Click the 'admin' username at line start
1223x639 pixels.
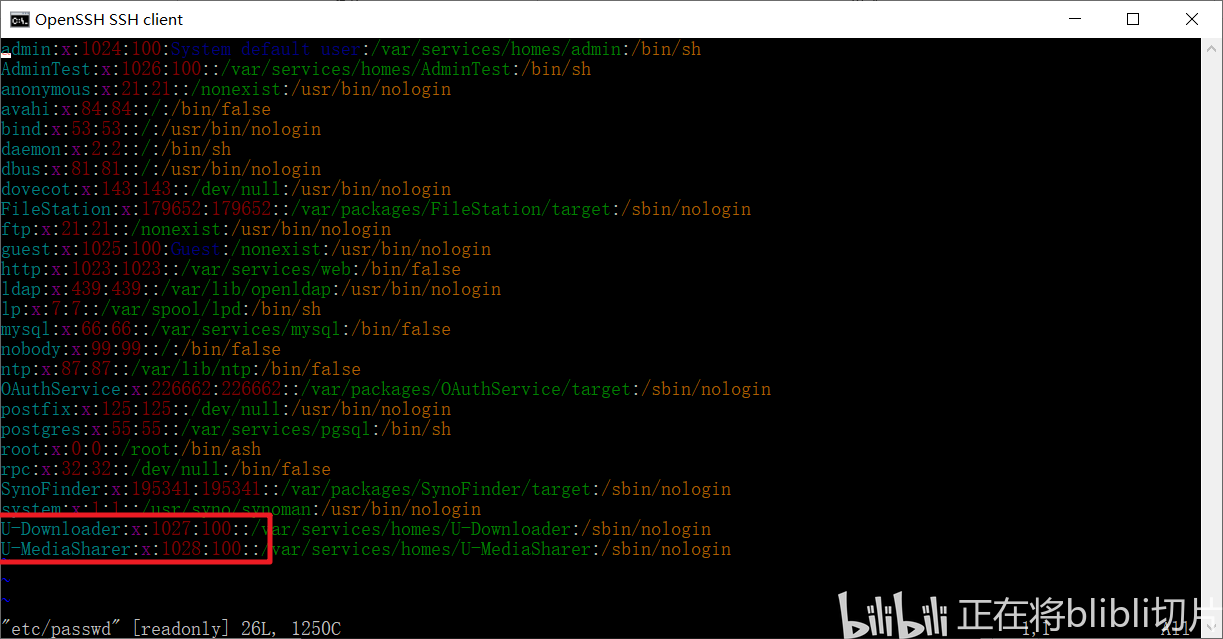[x=25, y=49]
